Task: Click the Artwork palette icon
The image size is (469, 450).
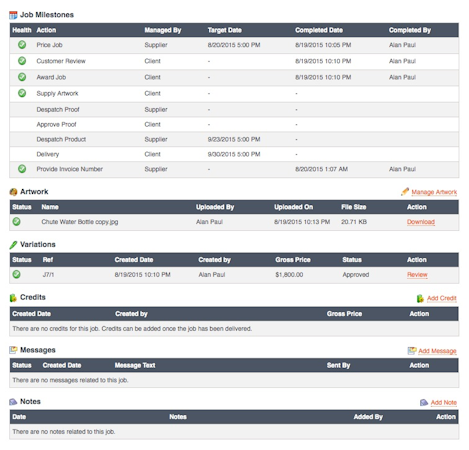Action: click(13, 192)
